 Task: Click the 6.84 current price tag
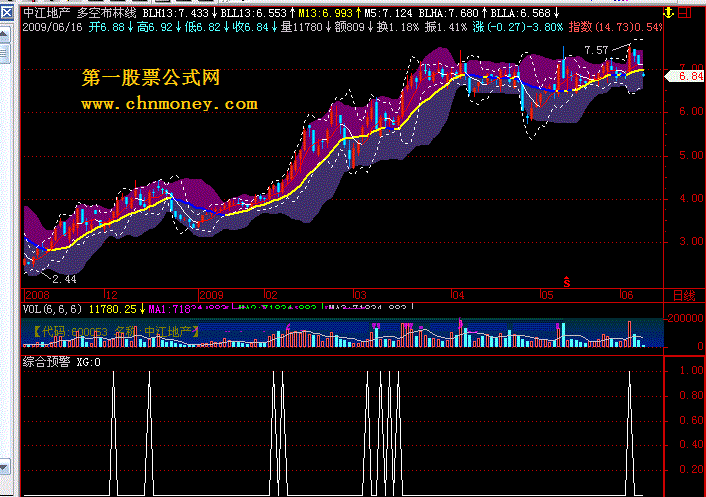686,76
